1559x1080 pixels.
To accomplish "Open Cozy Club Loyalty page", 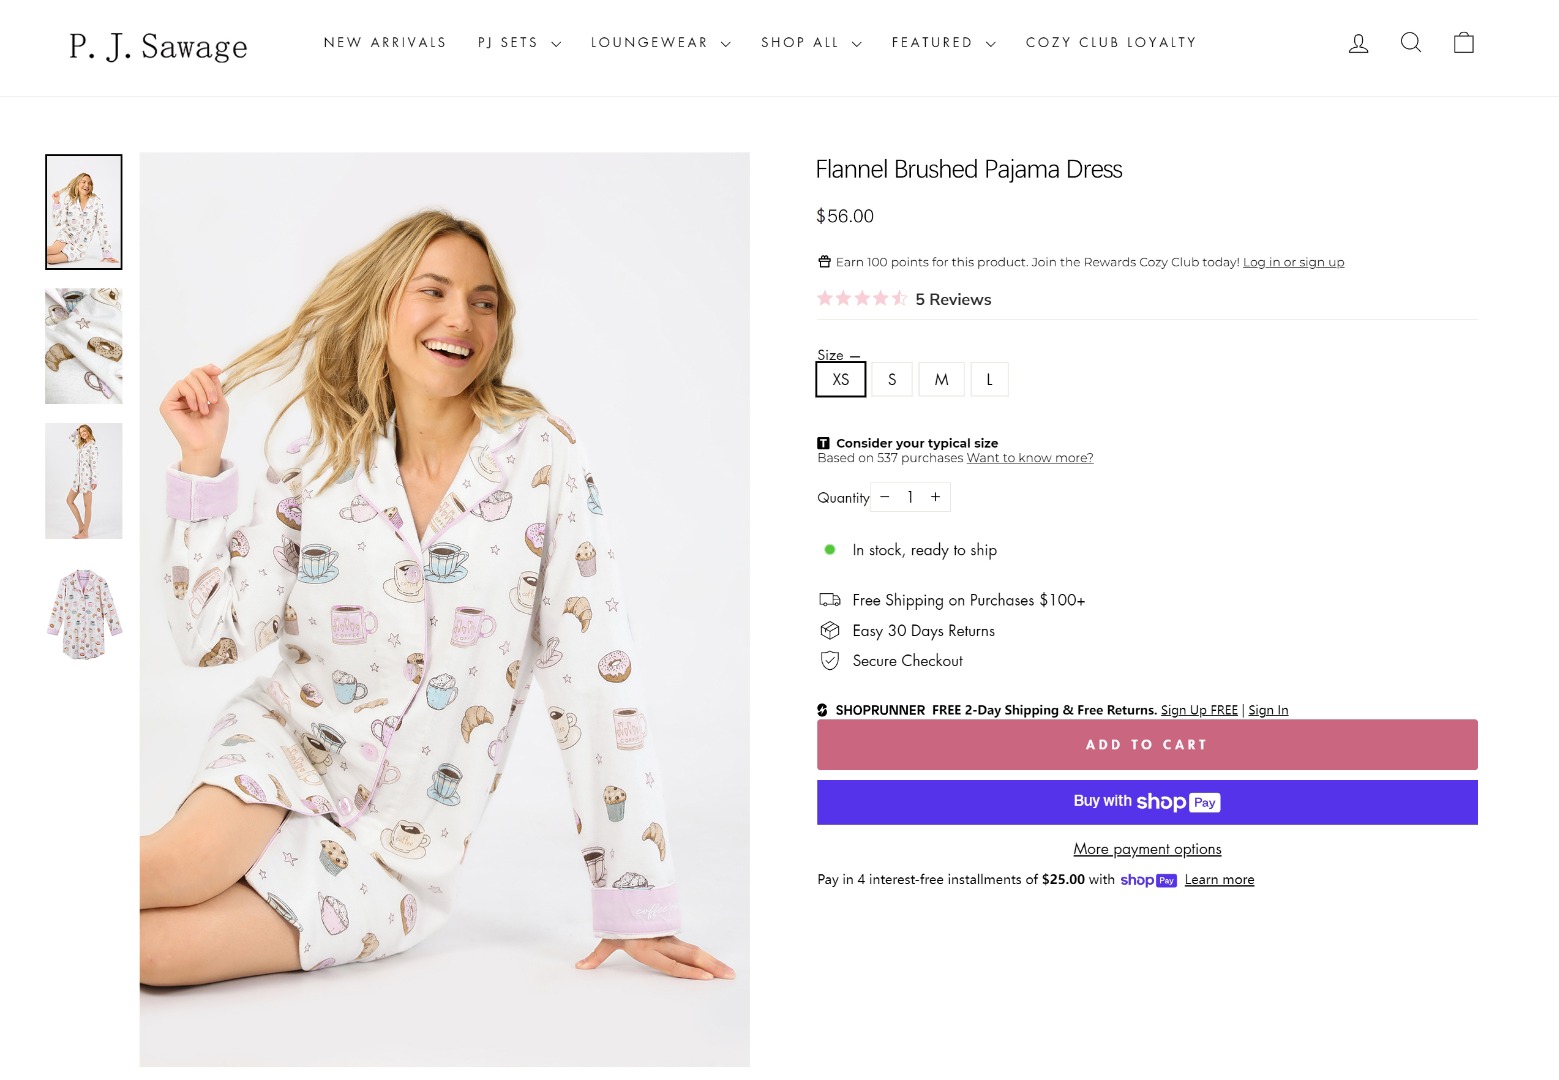I will (1110, 43).
